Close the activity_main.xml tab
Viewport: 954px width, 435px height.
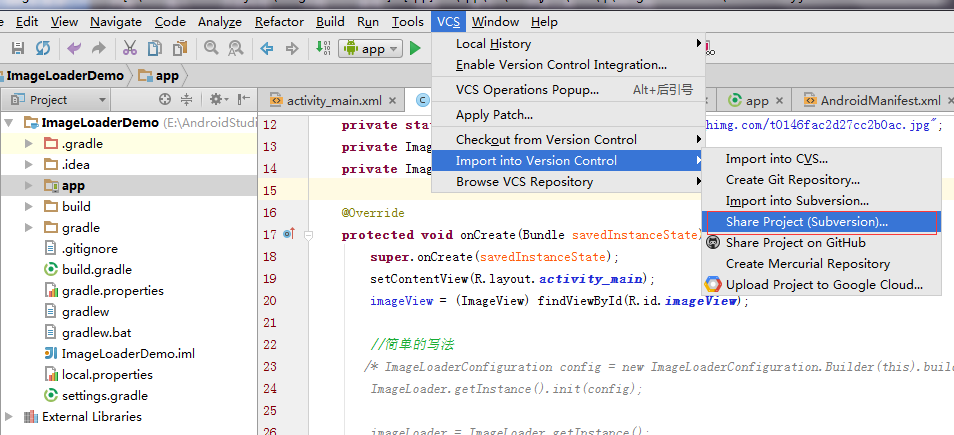tap(392, 101)
